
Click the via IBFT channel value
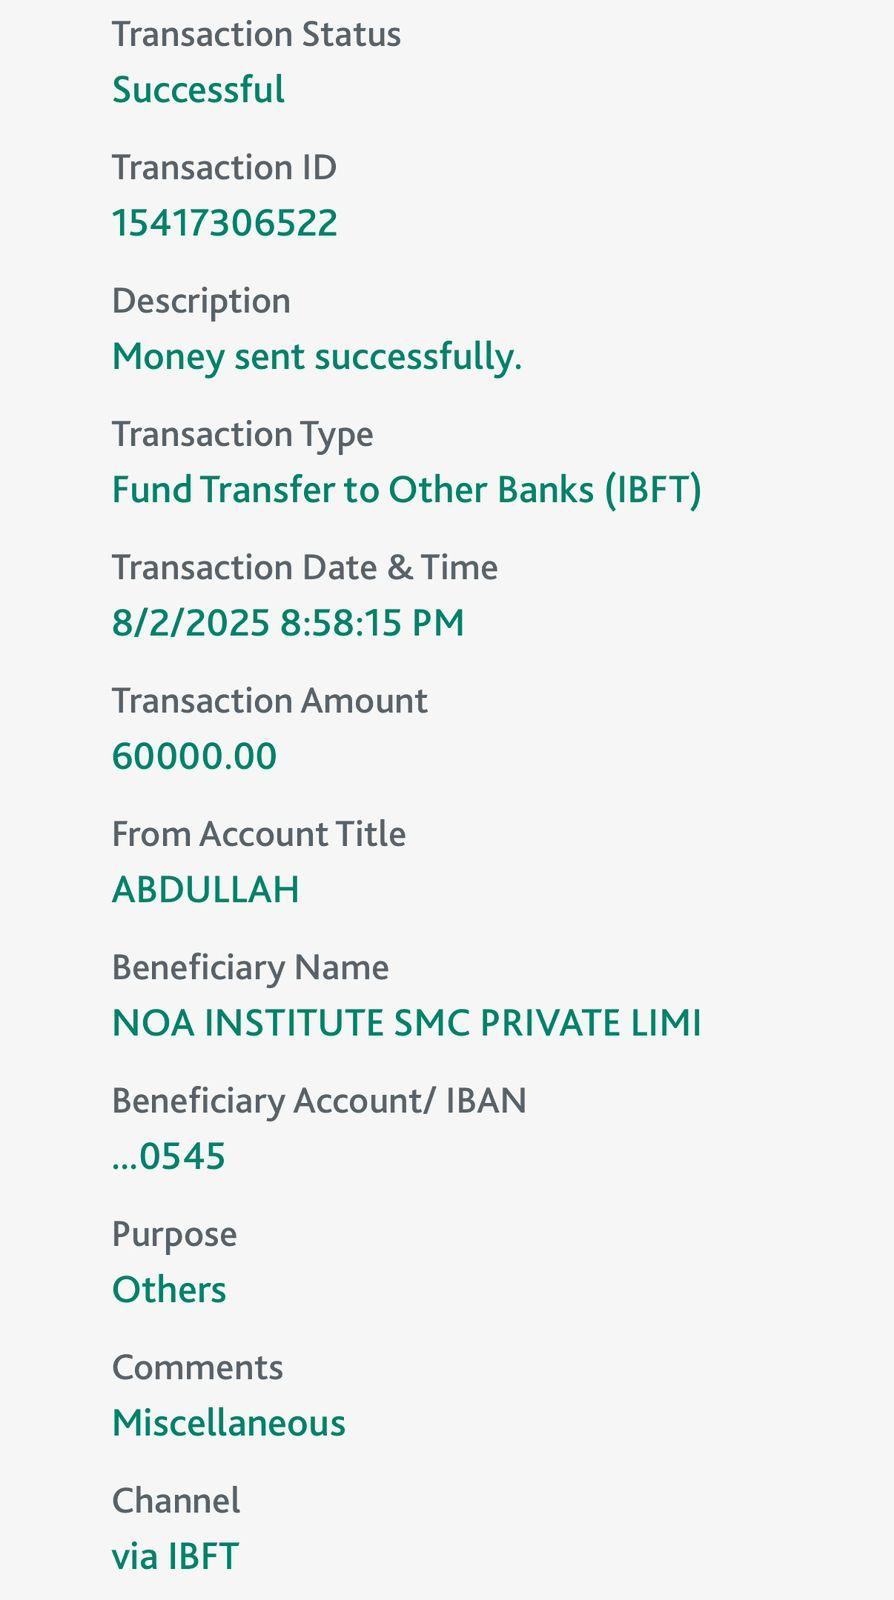pyautogui.click(x=175, y=1557)
